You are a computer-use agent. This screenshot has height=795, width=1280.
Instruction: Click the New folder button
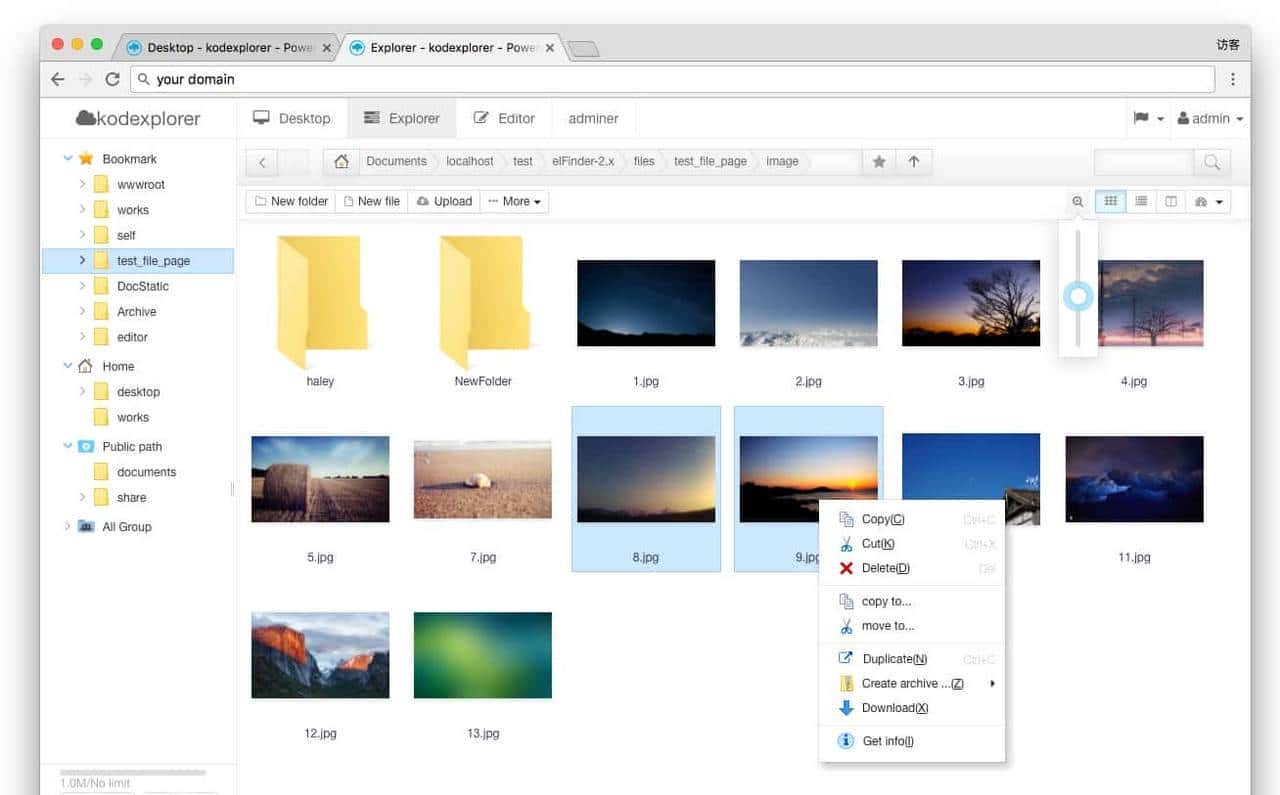(x=290, y=201)
